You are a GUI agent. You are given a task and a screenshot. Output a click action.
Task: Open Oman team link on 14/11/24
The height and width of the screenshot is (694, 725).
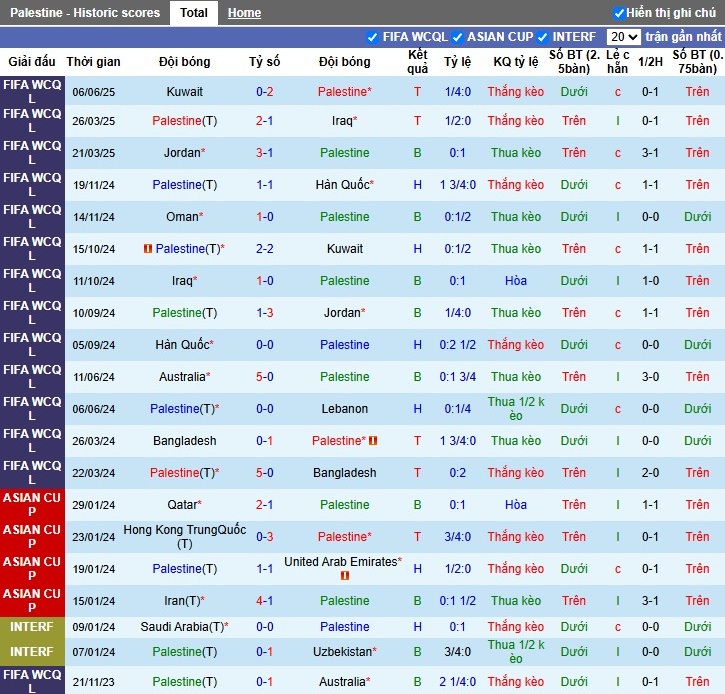(x=184, y=216)
